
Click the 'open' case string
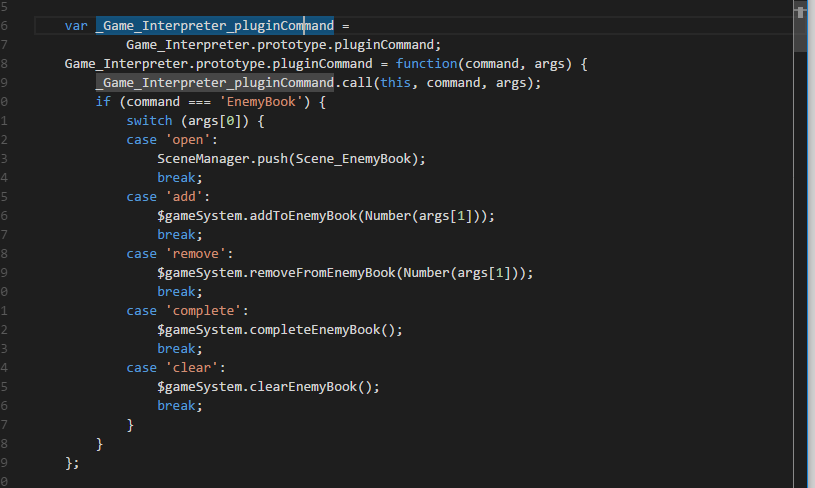(188, 140)
